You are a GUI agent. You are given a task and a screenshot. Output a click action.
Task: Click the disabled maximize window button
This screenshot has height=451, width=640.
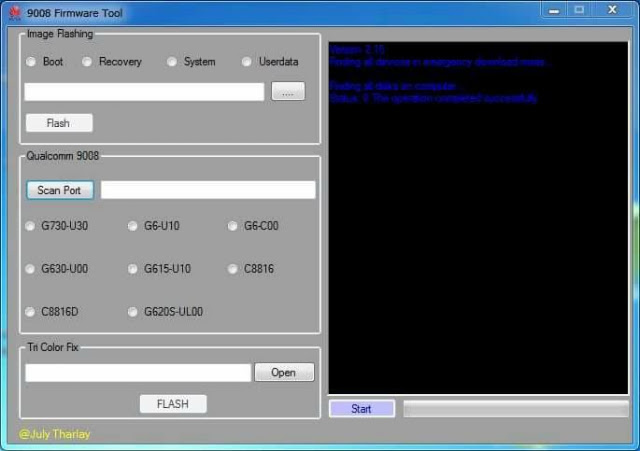pyautogui.click(x=579, y=10)
